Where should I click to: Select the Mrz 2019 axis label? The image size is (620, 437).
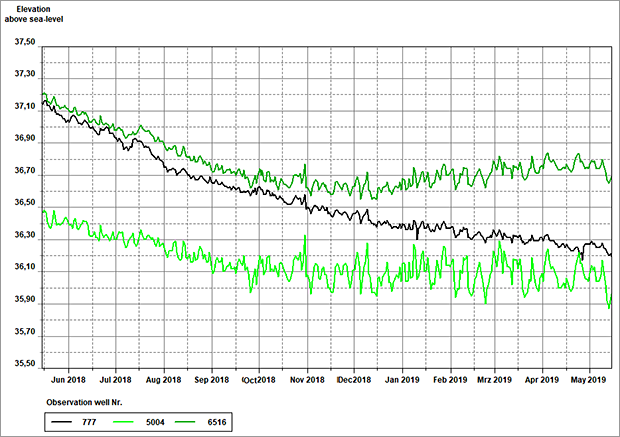tap(494, 380)
